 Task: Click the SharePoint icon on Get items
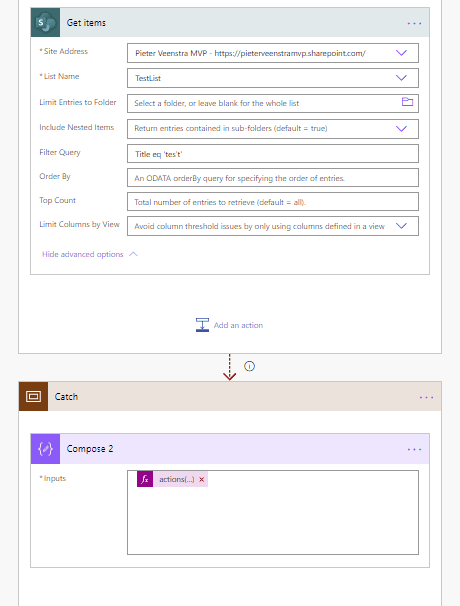point(45,22)
